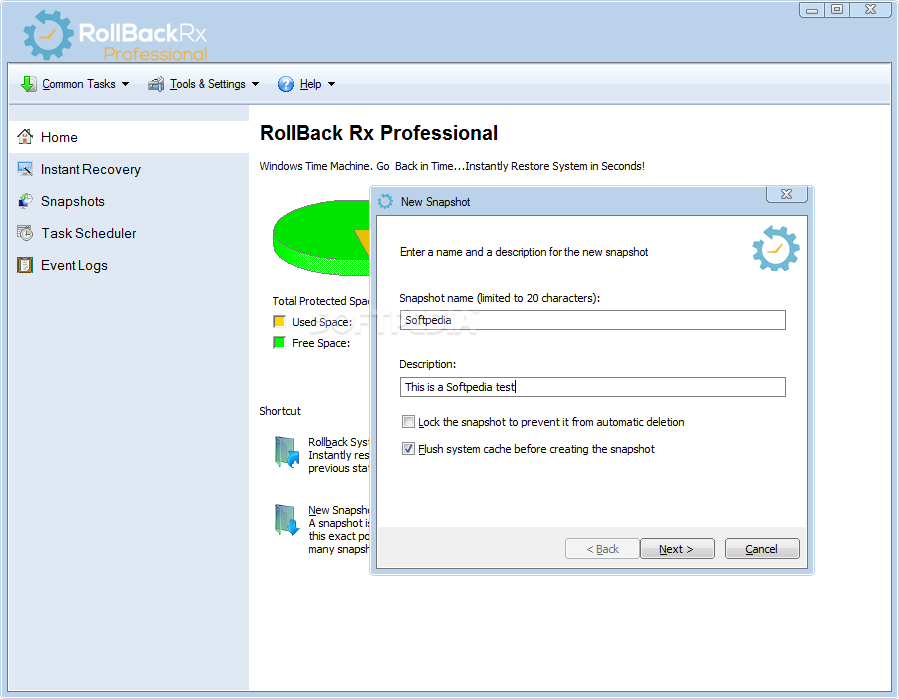Screen dimensions: 899x699
Task: Uncheck Flush system cache checkbox
Action: [408, 449]
